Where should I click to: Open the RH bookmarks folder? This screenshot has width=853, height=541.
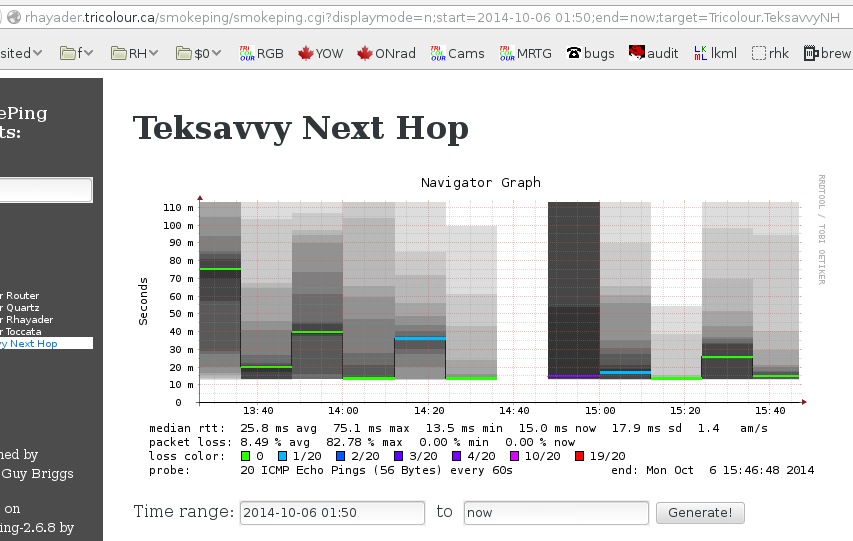point(134,53)
